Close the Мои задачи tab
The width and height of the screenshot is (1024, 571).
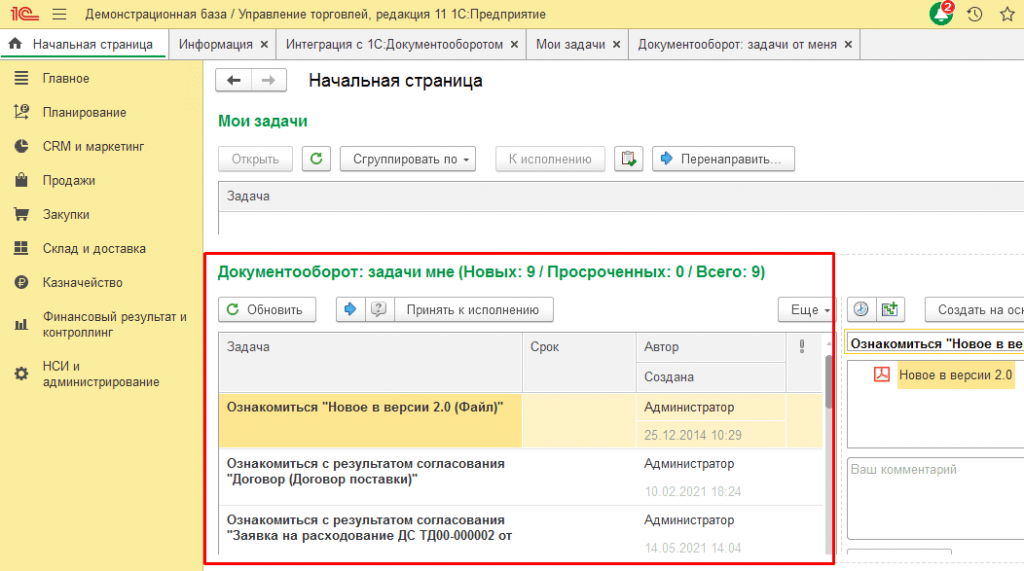[x=616, y=44]
